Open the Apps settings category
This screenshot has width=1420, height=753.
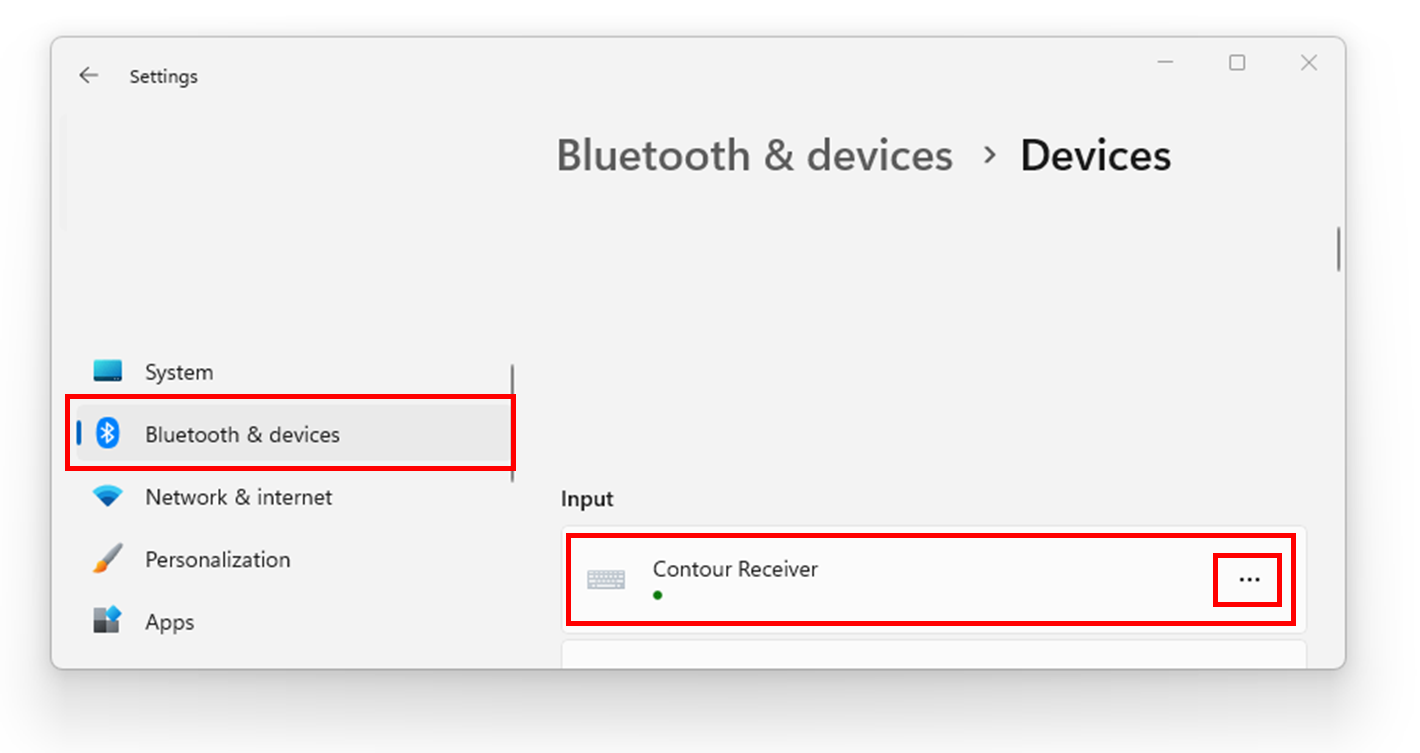pos(169,622)
